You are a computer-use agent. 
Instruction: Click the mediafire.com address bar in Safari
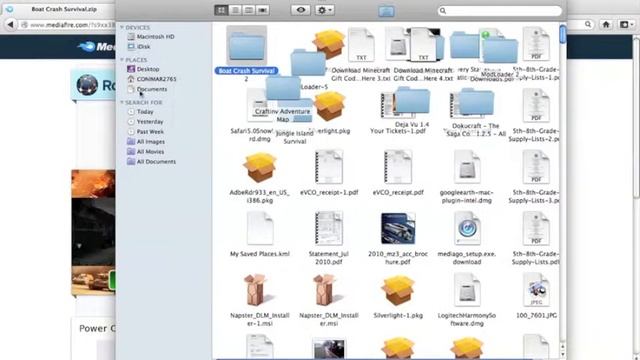point(69,25)
